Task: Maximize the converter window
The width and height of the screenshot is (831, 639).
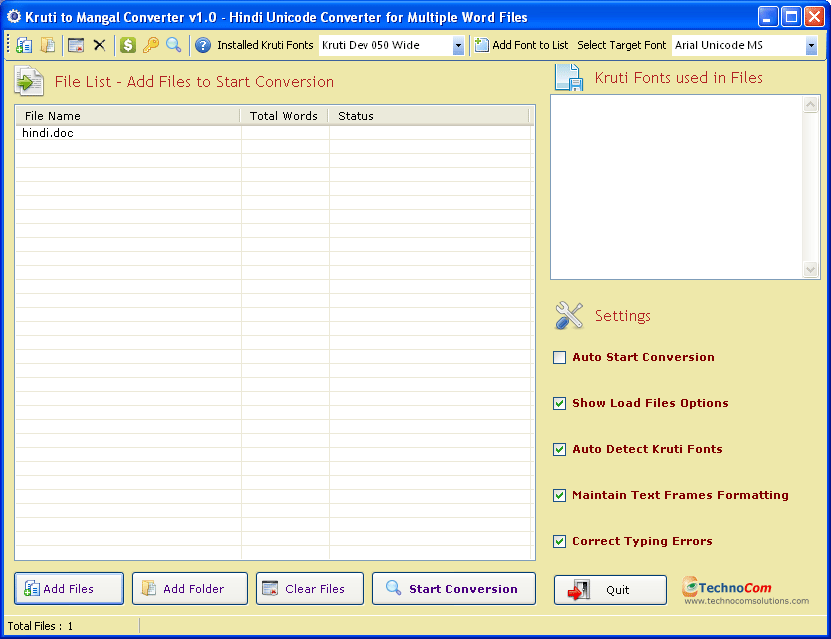Action: (x=791, y=17)
